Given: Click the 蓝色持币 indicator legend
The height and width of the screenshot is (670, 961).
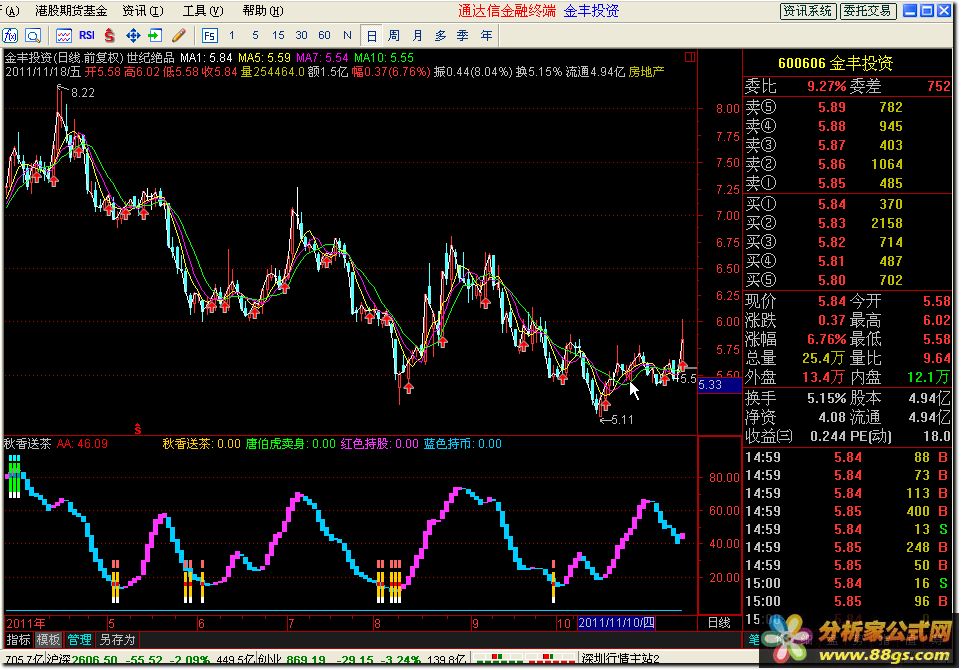Looking at the screenshot, I should [x=462, y=443].
